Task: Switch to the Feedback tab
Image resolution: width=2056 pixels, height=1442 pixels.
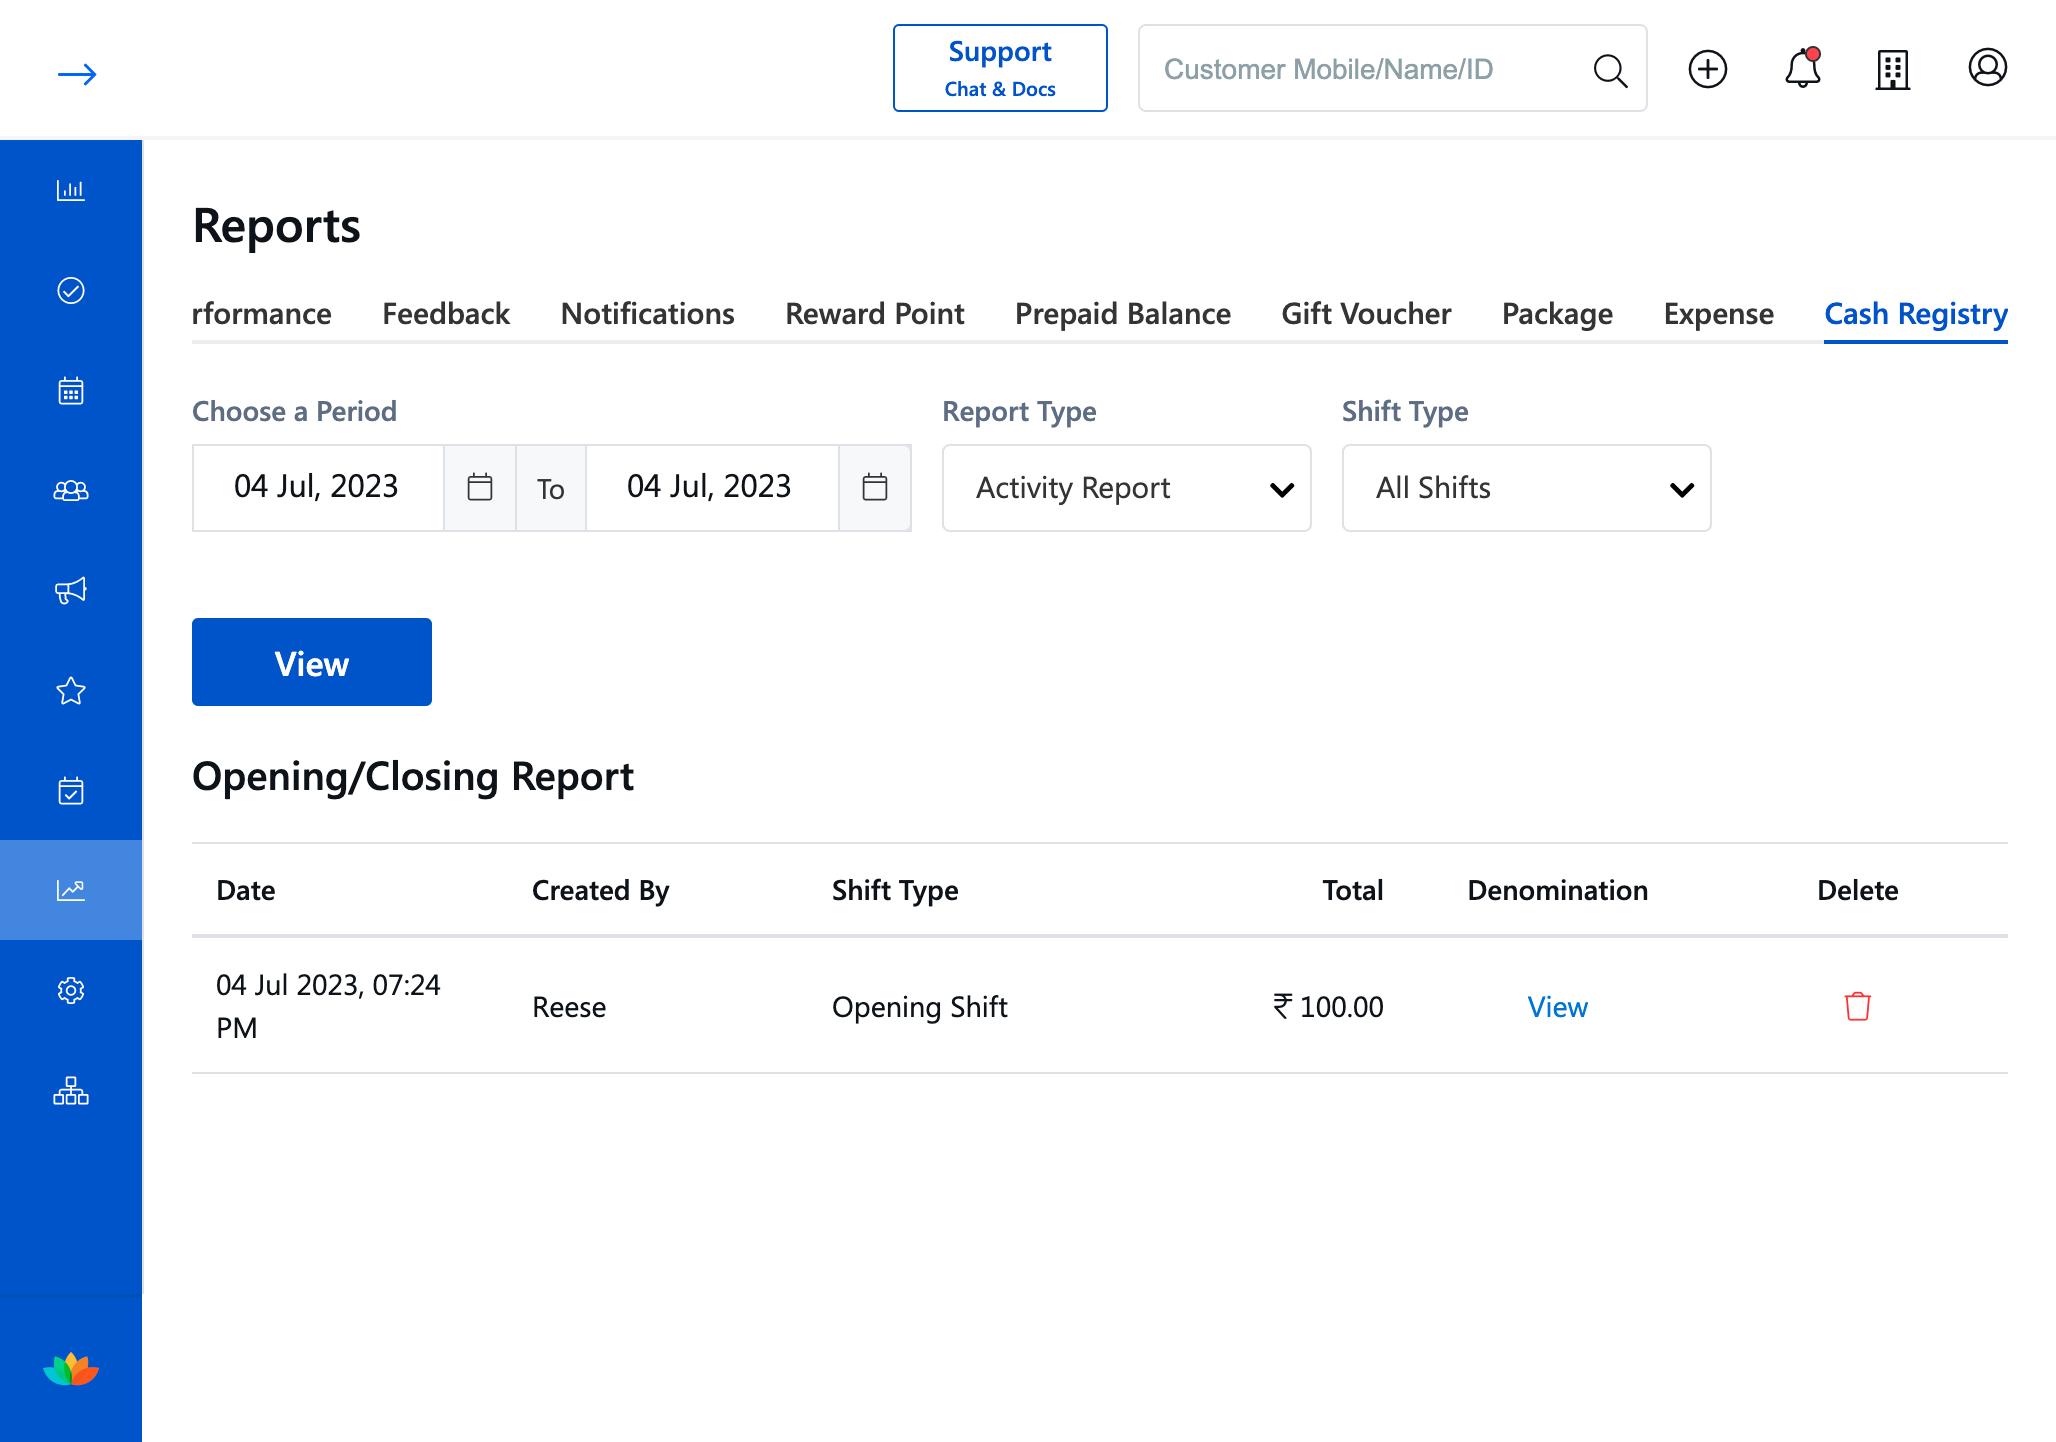Action: tap(446, 314)
